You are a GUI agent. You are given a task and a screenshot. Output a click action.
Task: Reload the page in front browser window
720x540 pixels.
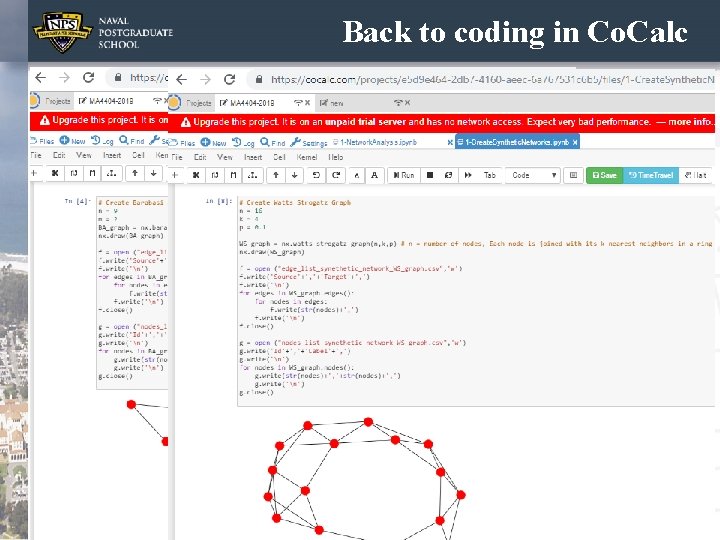pyautogui.click(x=230, y=79)
